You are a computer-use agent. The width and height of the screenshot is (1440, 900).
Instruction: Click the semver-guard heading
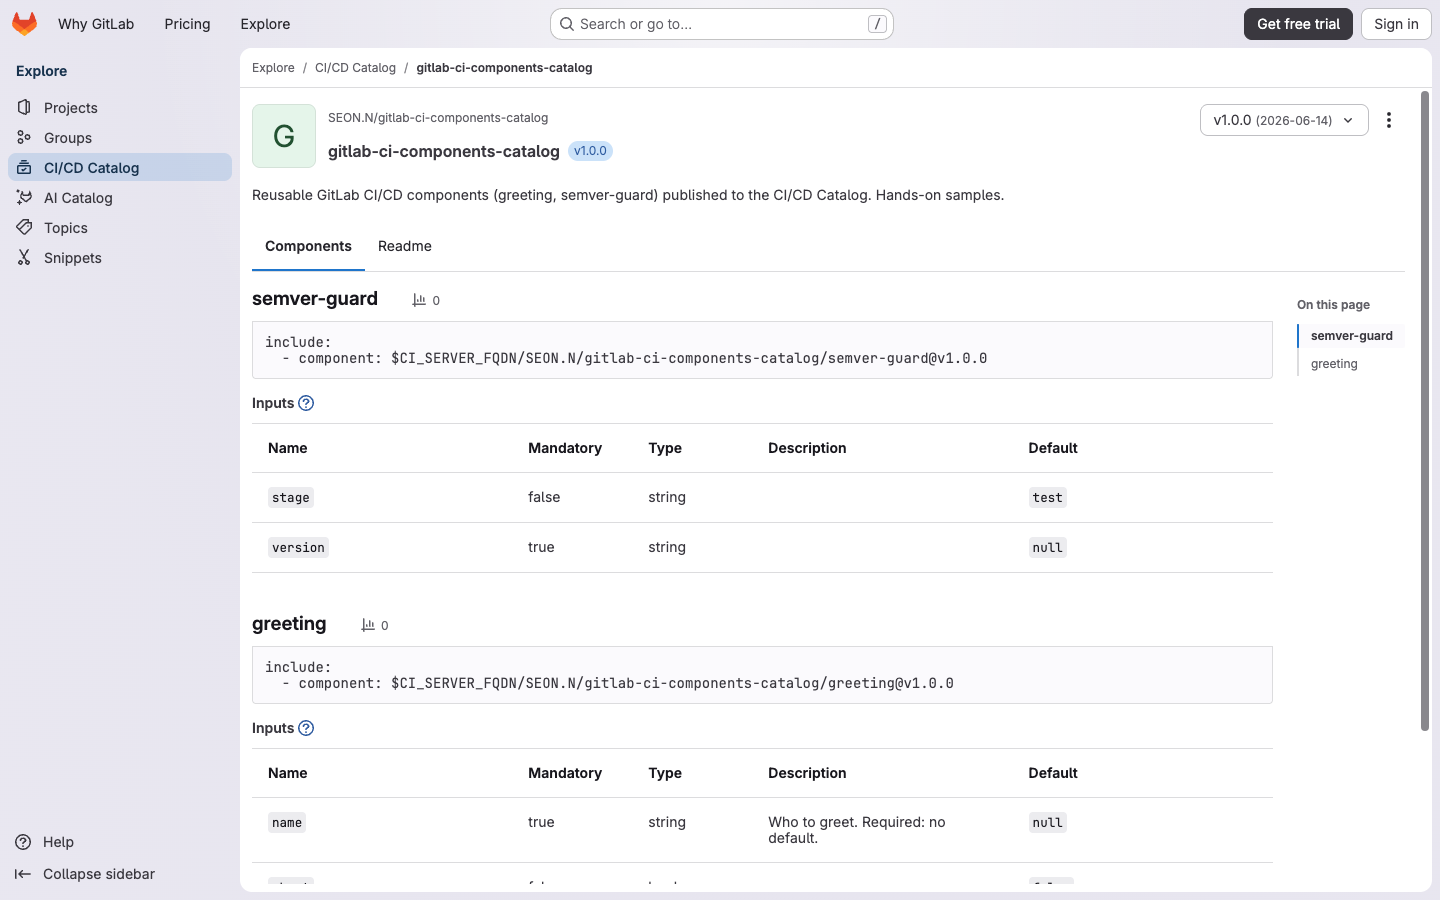pos(315,299)
